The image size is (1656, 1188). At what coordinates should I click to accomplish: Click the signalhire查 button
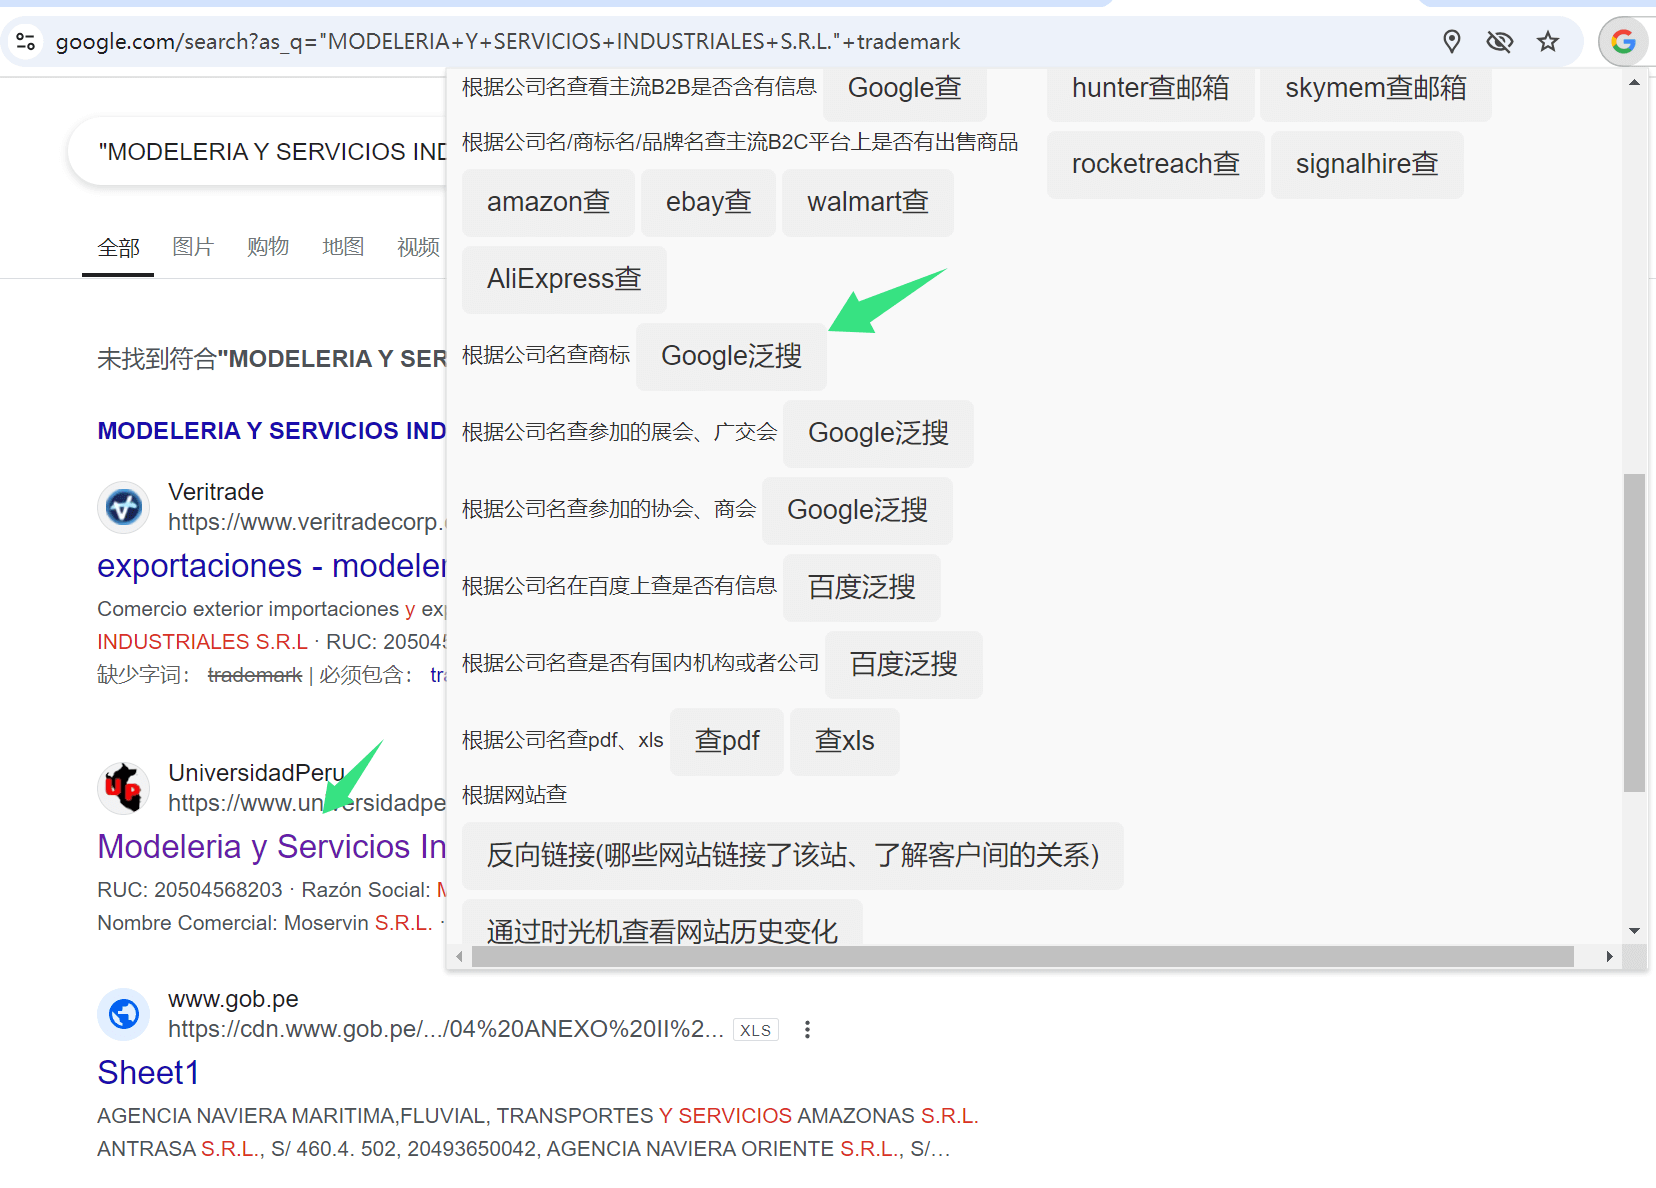pyautogui.click(x=1367, y=164)
